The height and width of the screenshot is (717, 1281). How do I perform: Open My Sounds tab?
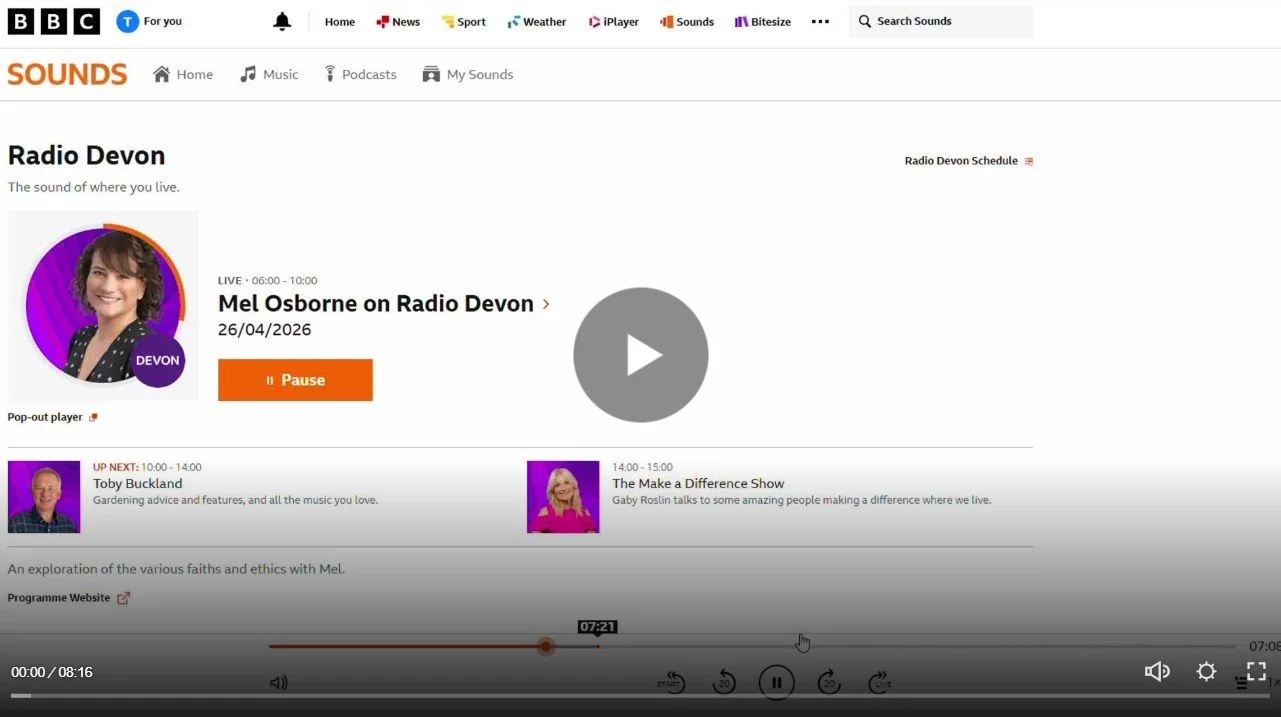click(468, 74)
